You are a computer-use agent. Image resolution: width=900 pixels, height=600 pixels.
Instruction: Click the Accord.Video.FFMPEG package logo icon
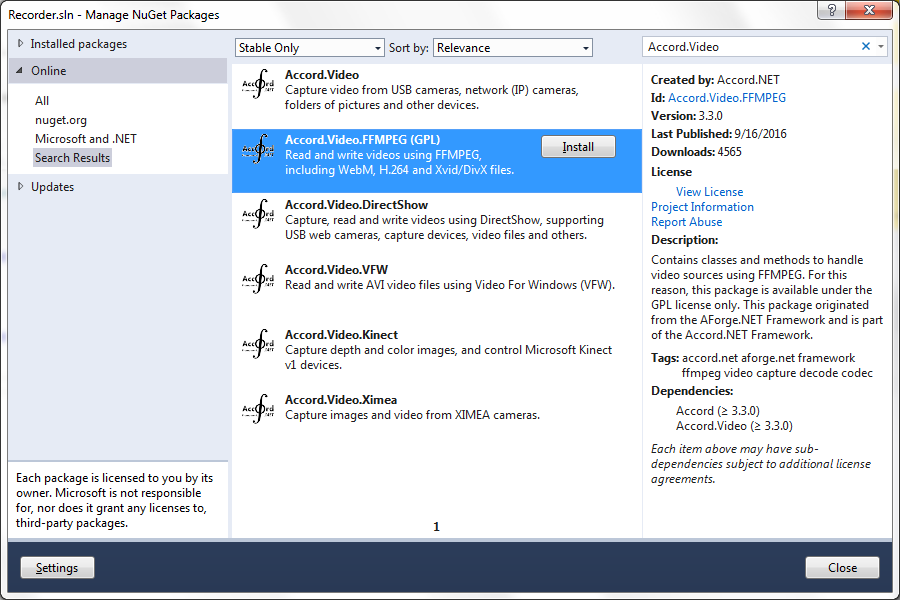coord(258,149)
